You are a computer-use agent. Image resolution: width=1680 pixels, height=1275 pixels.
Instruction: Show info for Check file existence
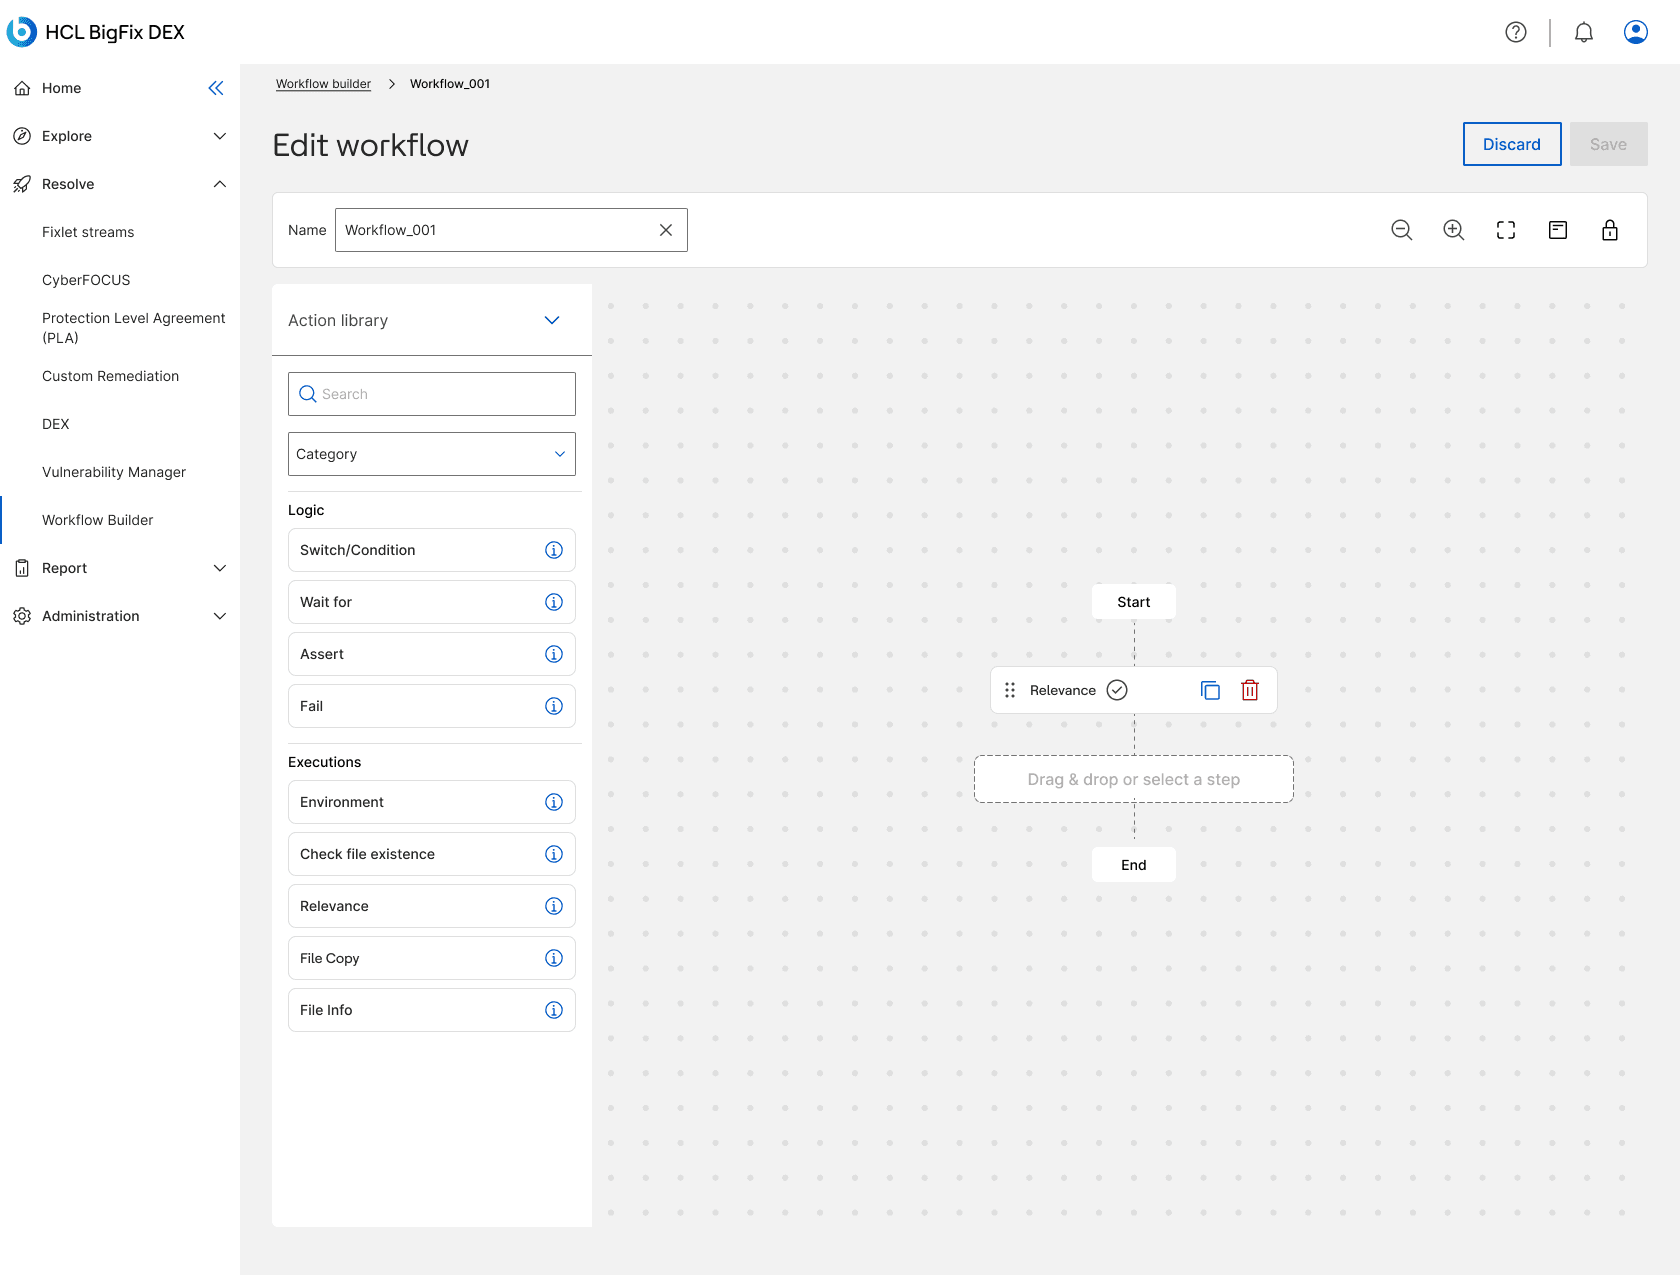pyautogui.click(x=554, y=854)
